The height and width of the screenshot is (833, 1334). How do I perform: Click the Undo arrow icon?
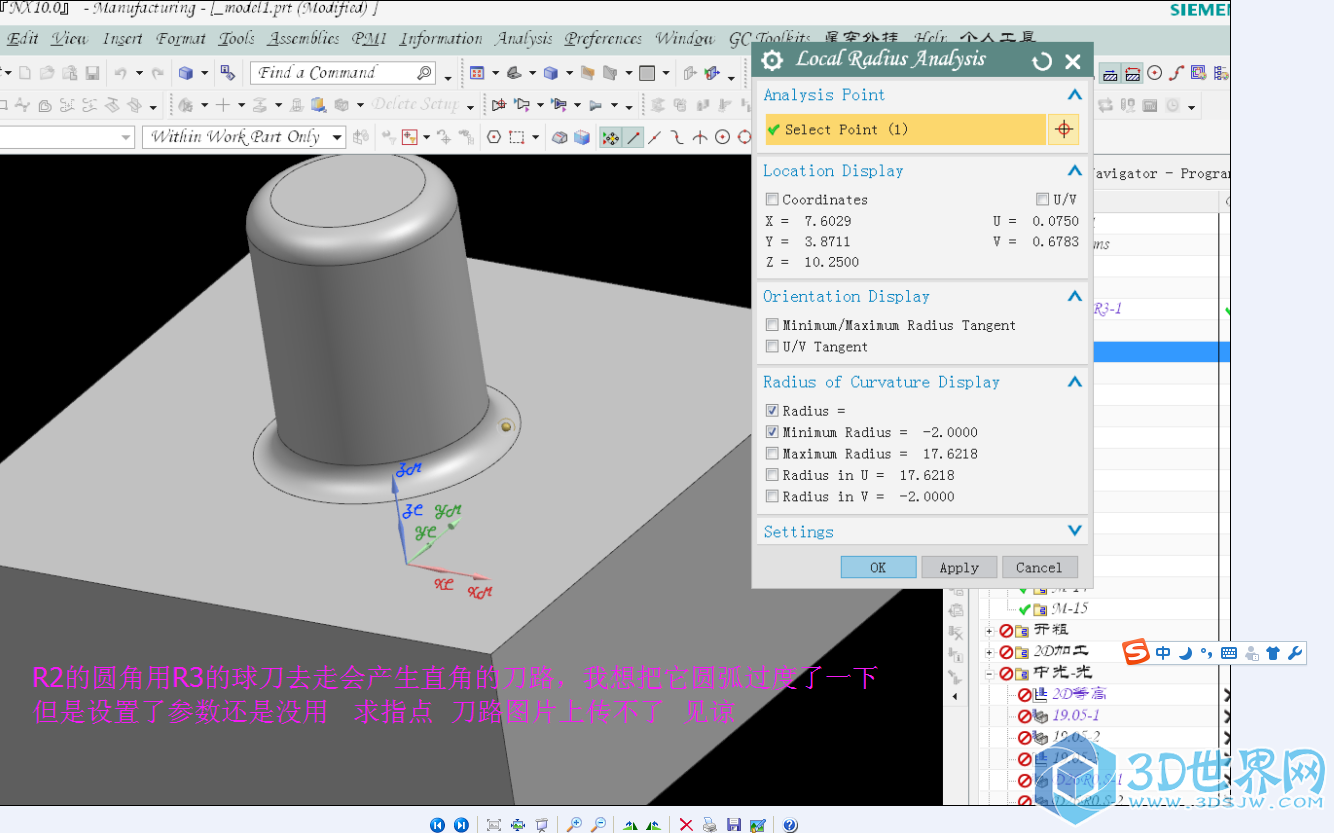point(120,73)
